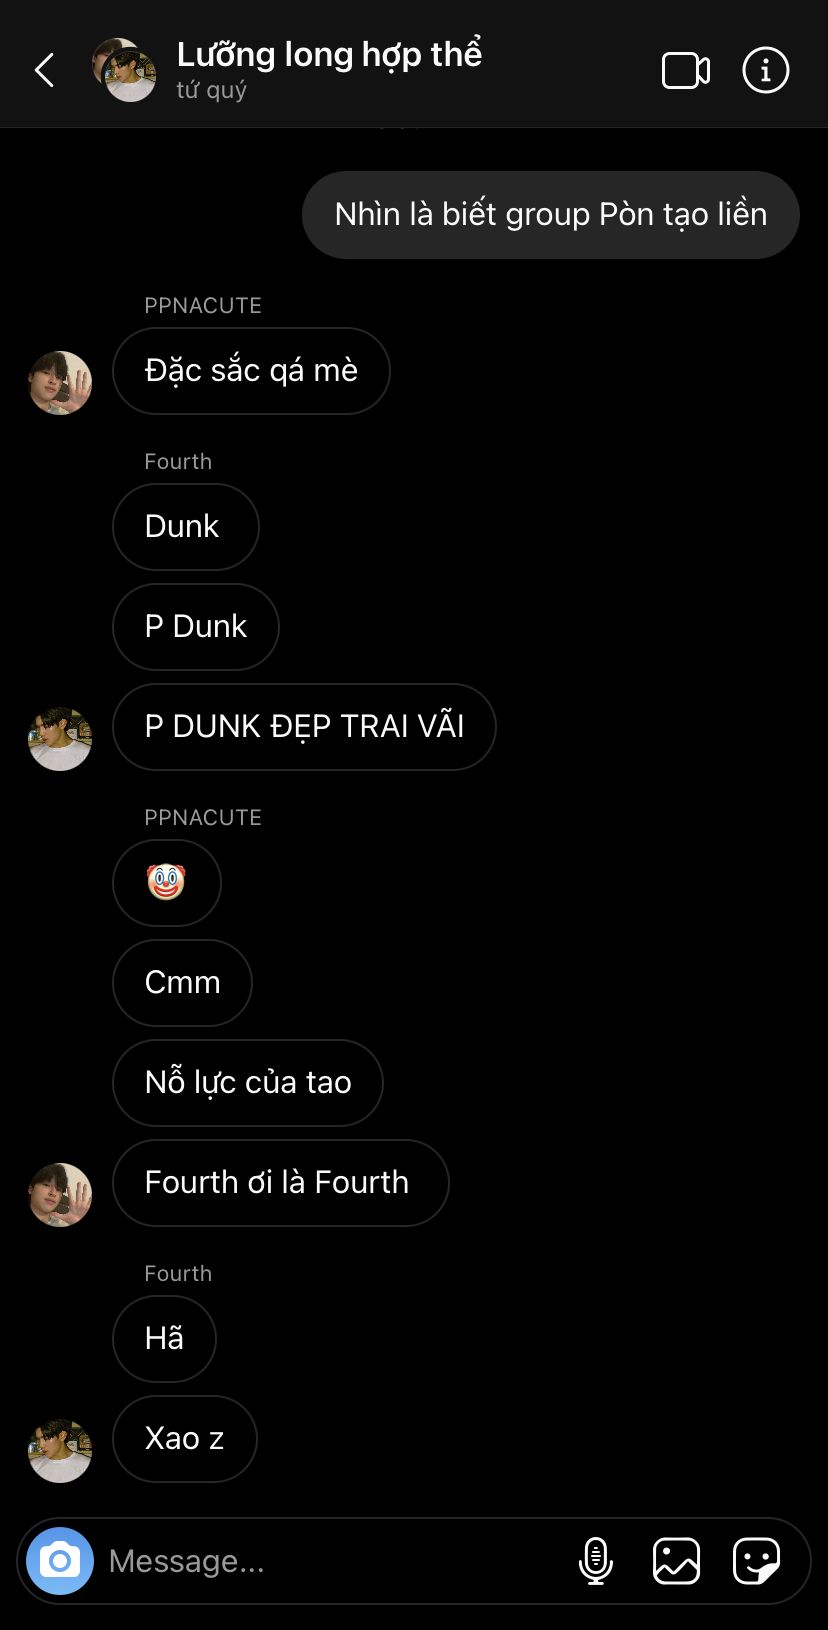This screenshot has height=1630, width=828.
Task: Tap avatar beside Đặc sắc qá mè
Action: pos(60,382)
